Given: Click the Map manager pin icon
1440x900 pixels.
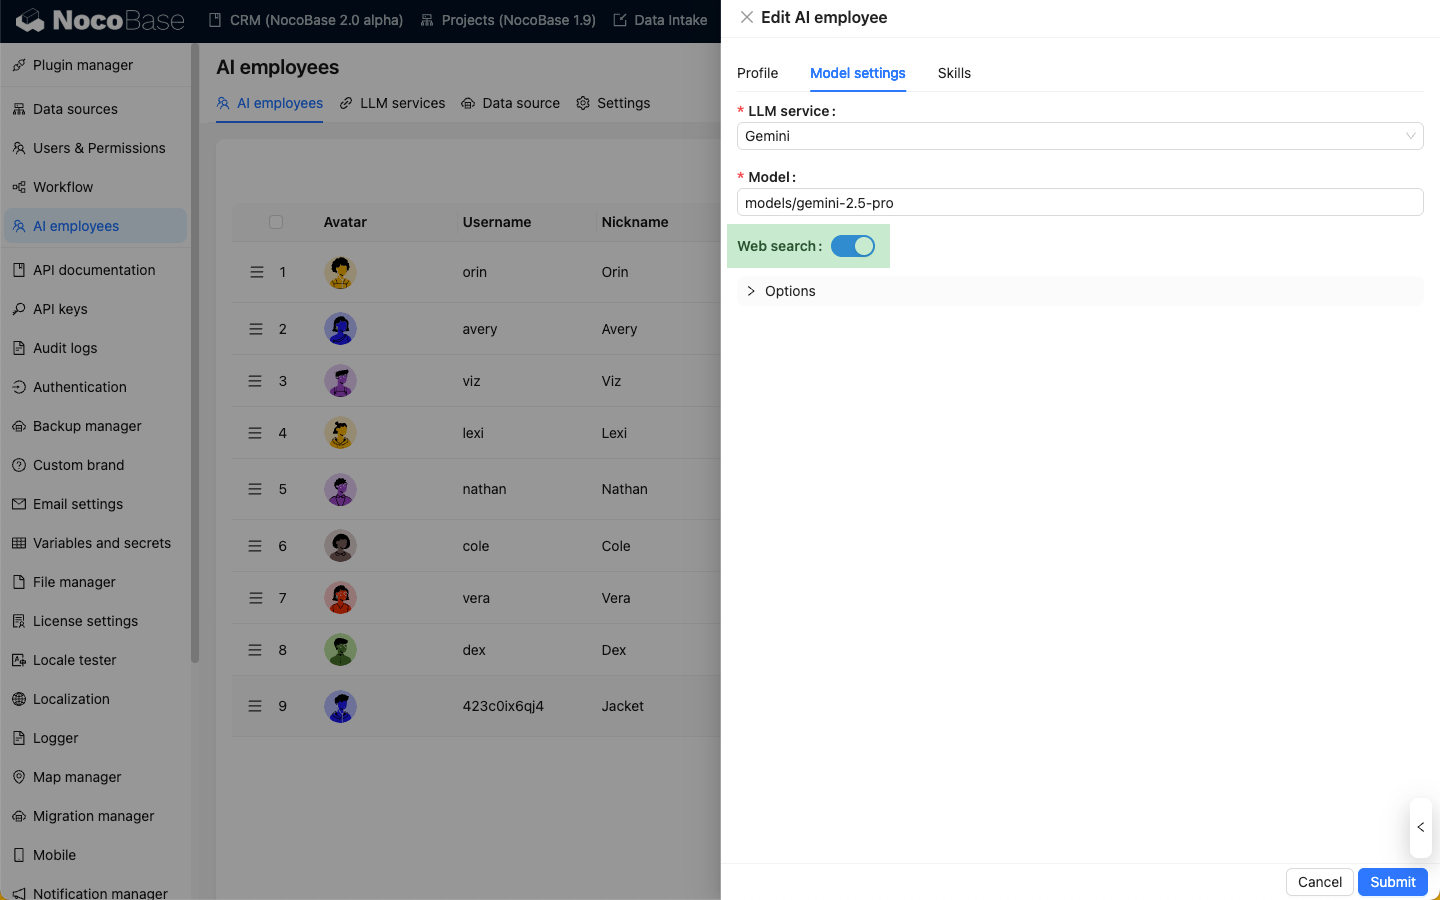Looking at the screenshot, I should click(19, 777).
